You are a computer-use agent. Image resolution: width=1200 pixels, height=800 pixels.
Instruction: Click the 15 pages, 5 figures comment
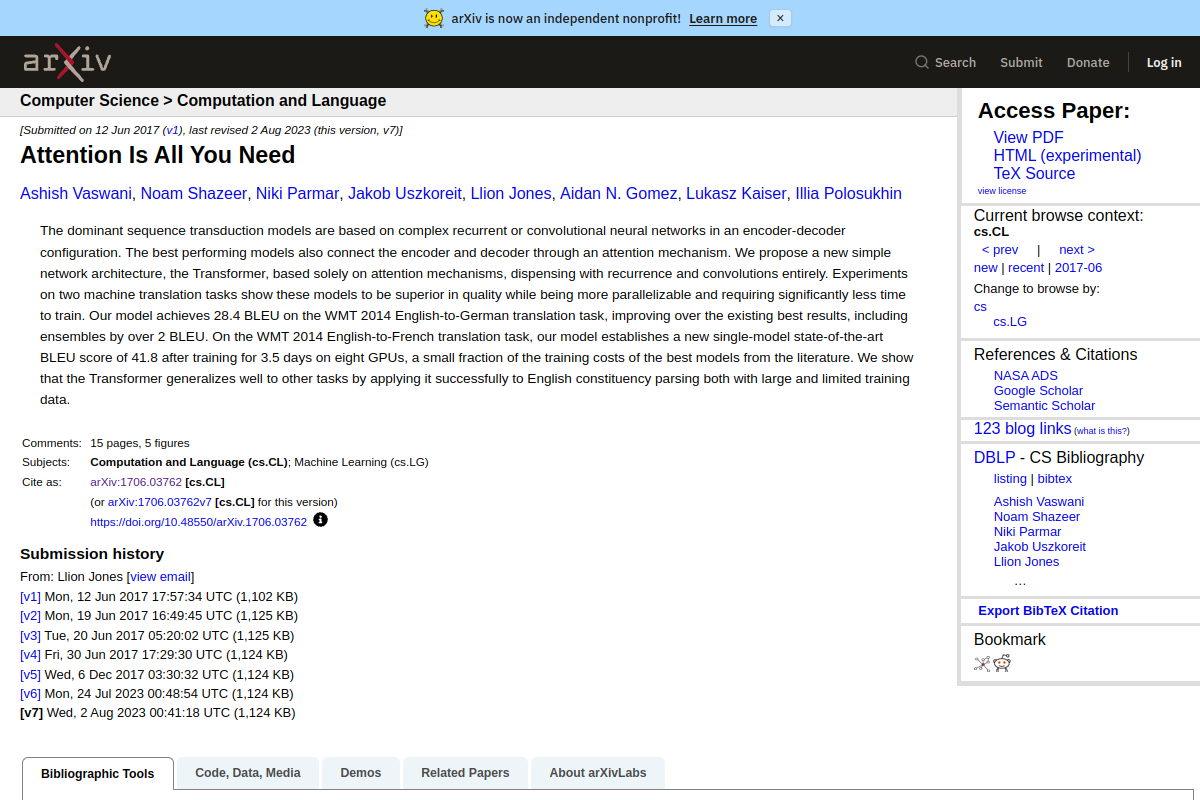click(139, 443)
